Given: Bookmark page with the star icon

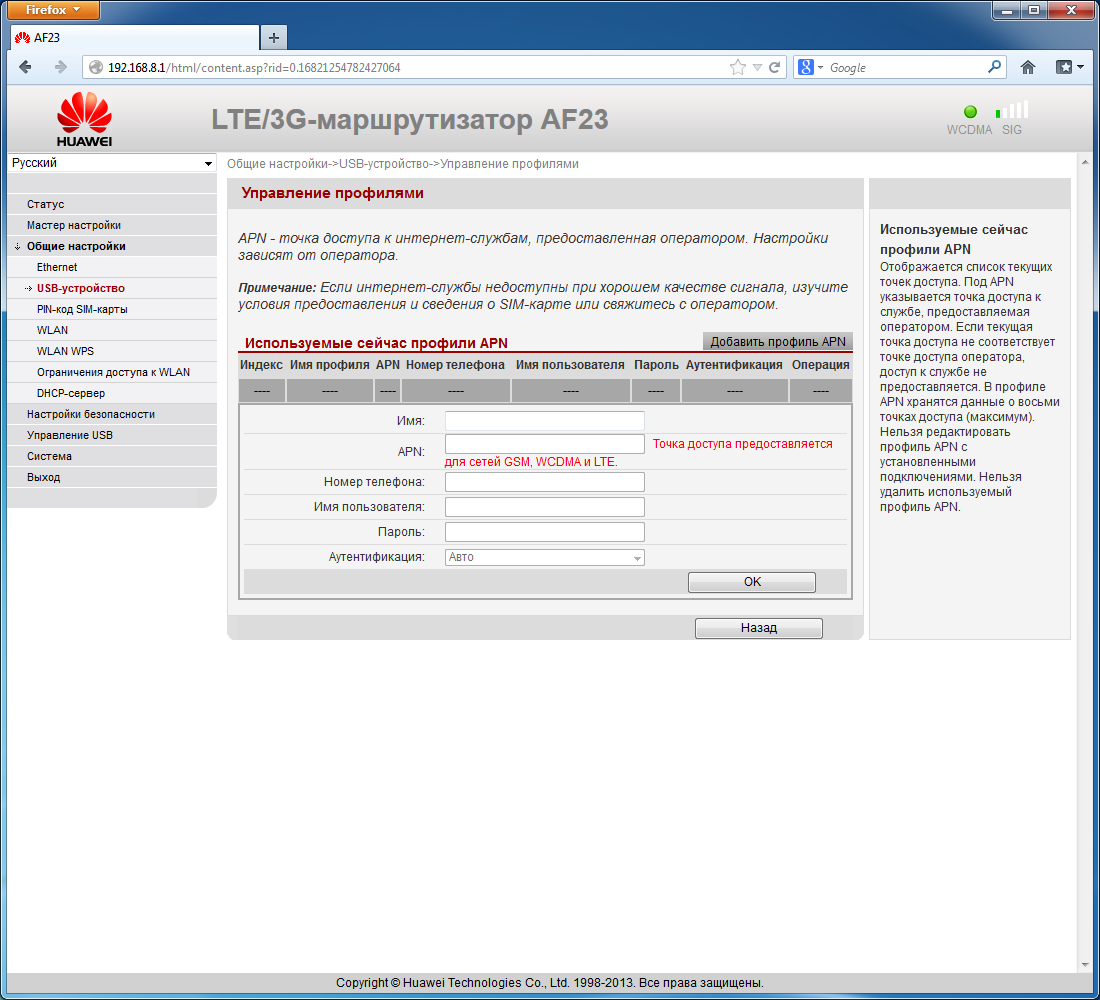Looking at the screenshot, I should 737,67.
